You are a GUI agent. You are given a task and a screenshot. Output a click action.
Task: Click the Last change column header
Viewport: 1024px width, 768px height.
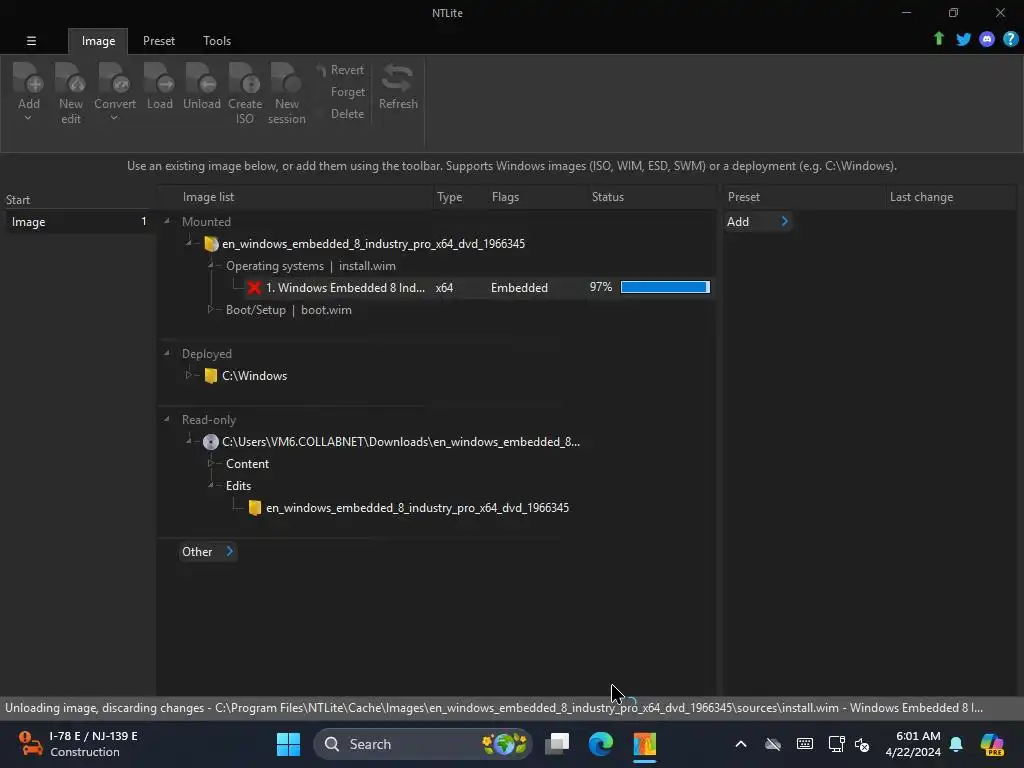(921, 197)
